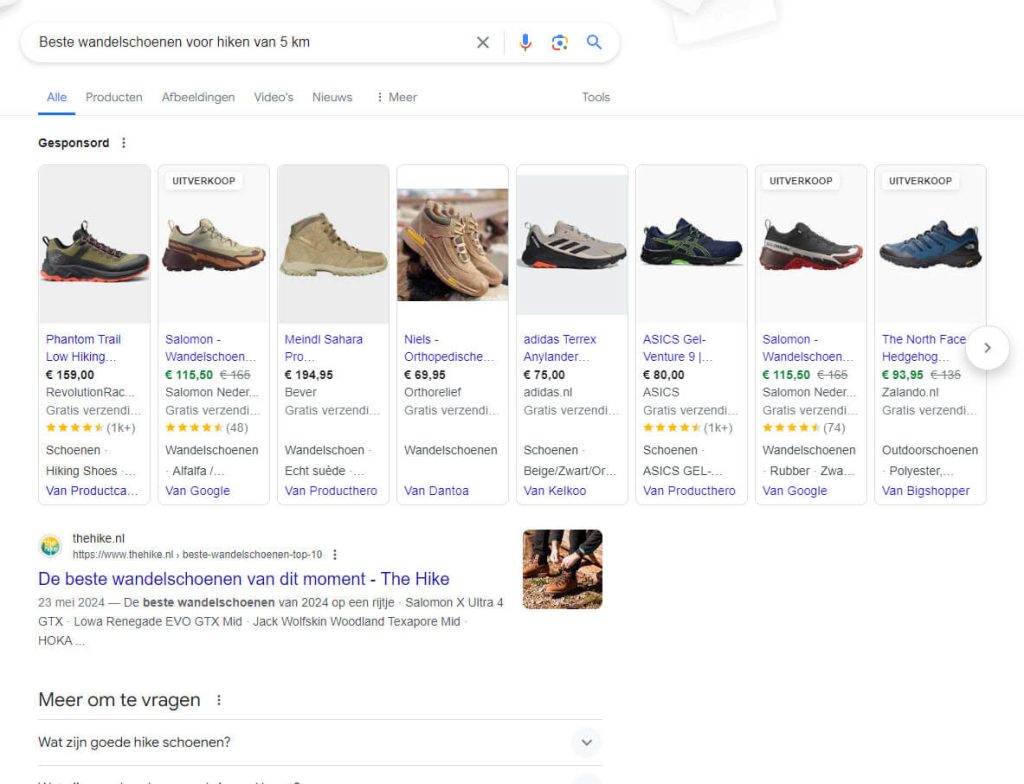
Task: Open the Meer dropdown in search tabs
Action: pyautogui.click(x=396, y=97)
